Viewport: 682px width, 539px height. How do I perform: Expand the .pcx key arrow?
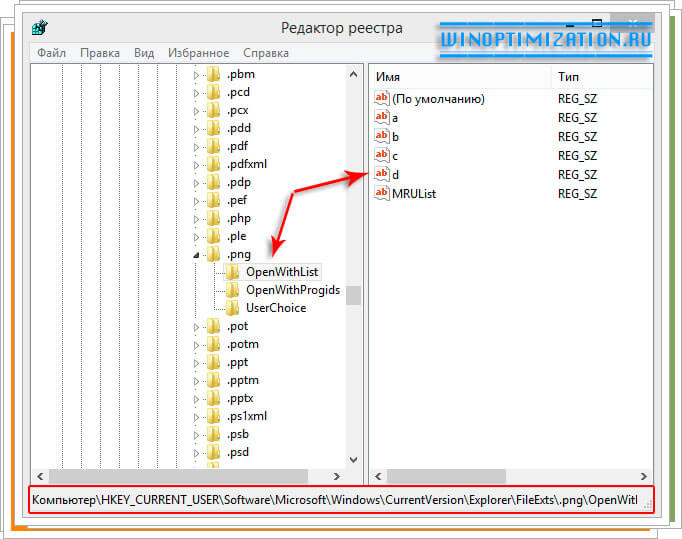(x=196, y=111)
